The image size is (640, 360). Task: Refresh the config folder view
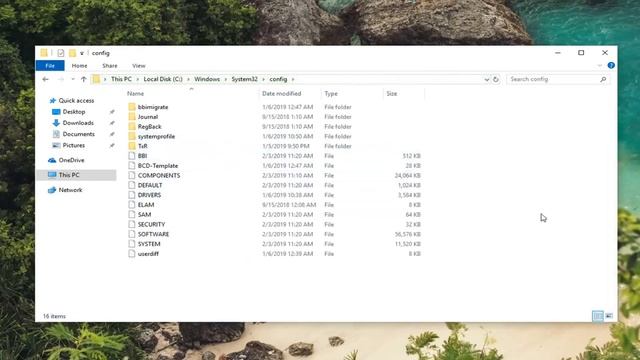496,79
